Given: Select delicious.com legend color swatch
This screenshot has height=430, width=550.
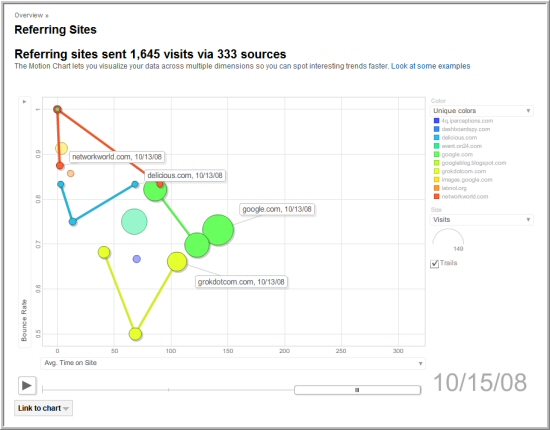Looking at the screenshot, I should pos(436,137).
